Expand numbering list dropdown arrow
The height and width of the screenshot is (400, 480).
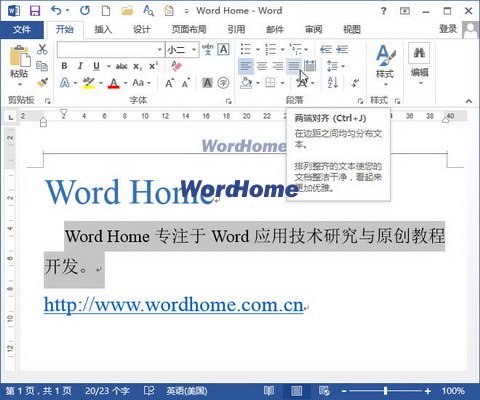point(283,50)
